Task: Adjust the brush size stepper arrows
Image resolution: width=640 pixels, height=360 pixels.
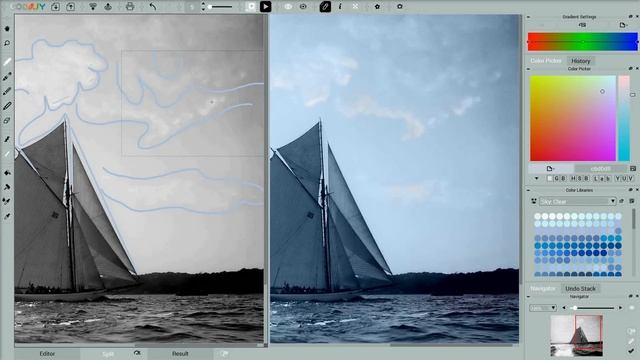Action: [x=203, y=7]
